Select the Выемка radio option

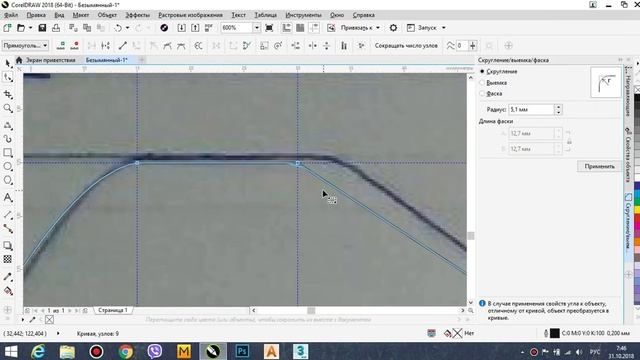pyautogui.click(x=482, y=82)
